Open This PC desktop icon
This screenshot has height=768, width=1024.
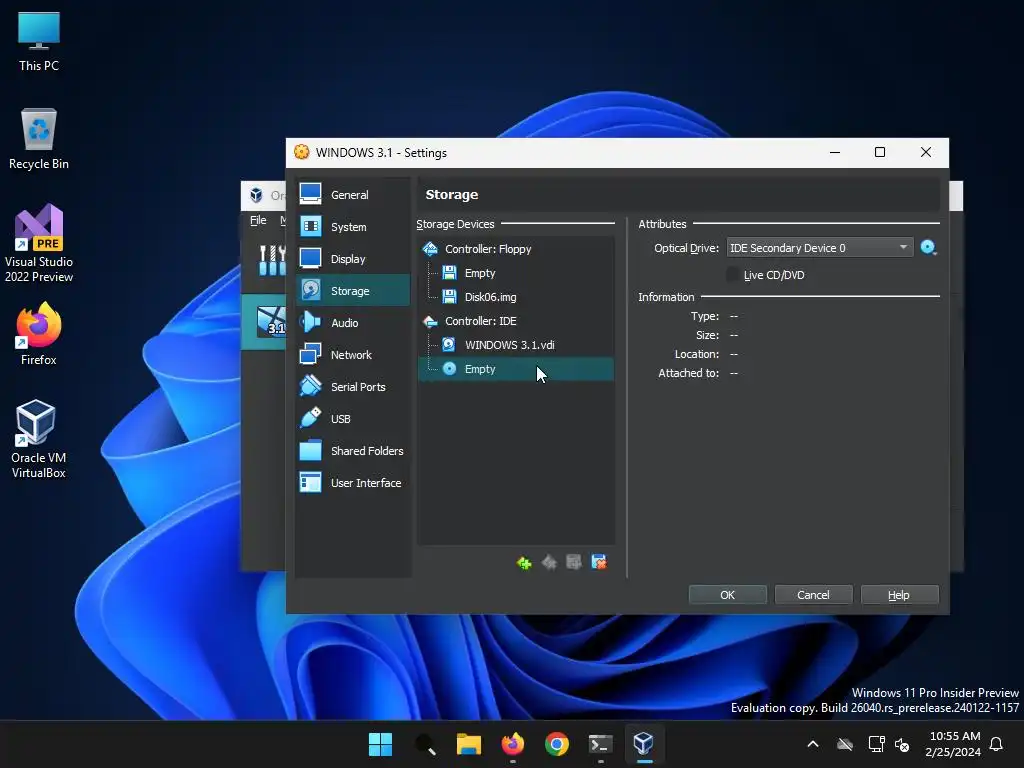(39, 42)
